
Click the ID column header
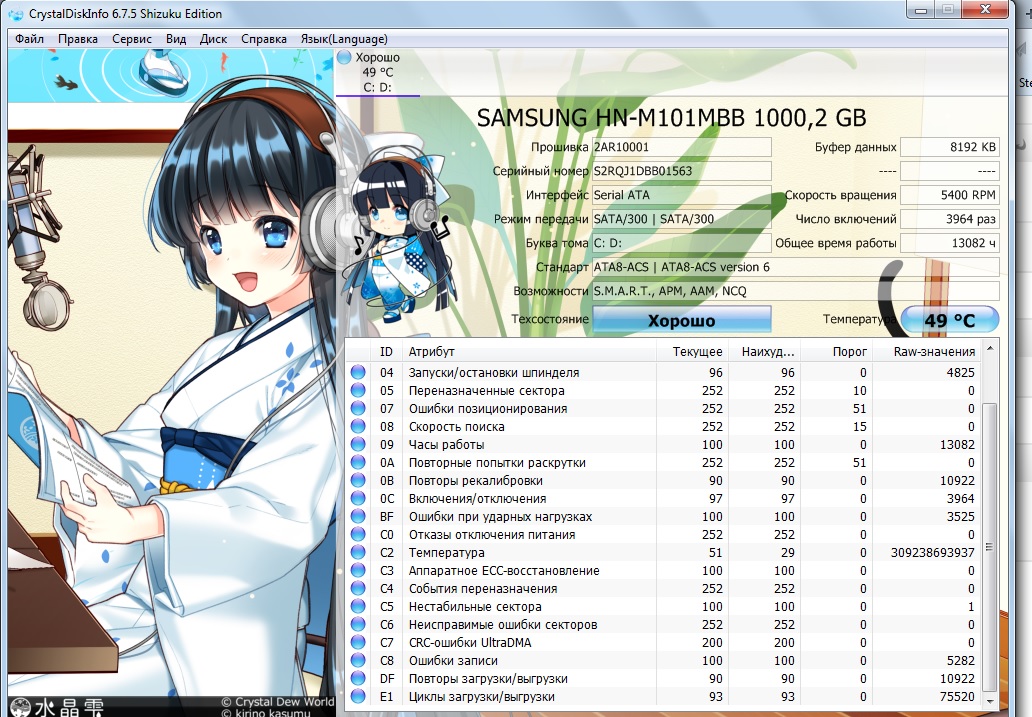click(386, 352)
